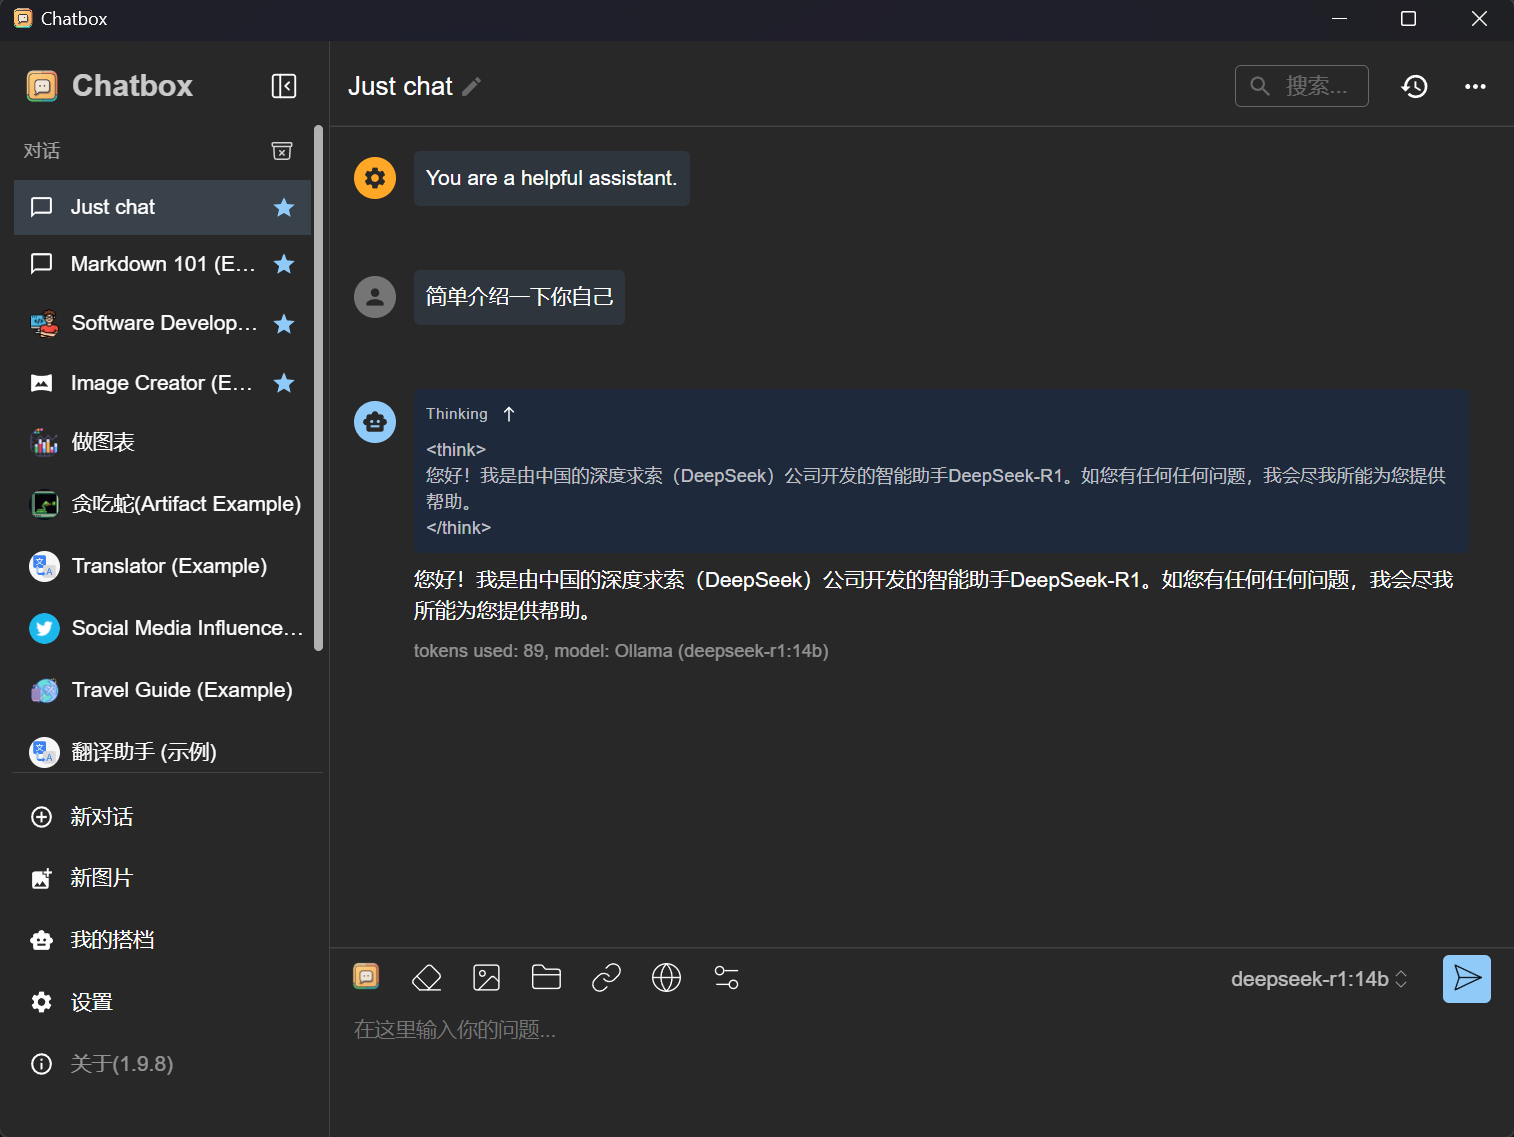Viewport: 1514px width, 1137px height.
Task: Open the Image Creator conversation
Action: [x=162, y=383]
